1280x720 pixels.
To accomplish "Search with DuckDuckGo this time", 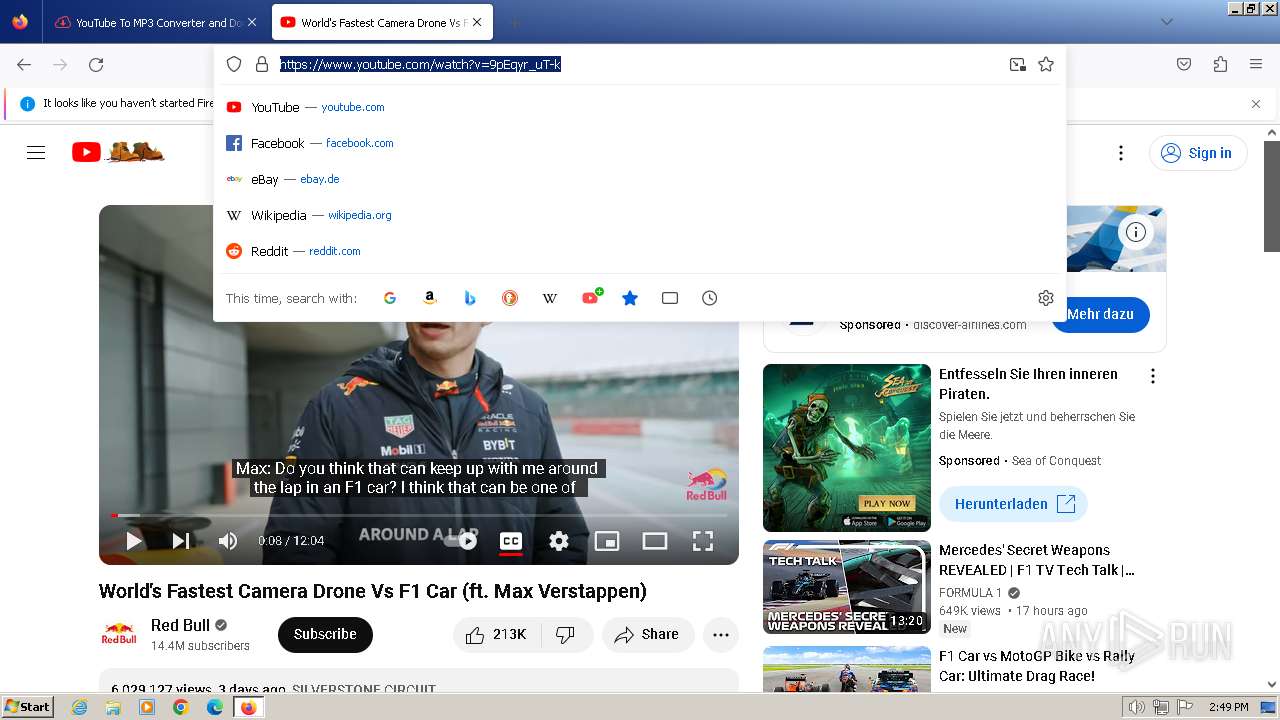I will pos(510,298).
